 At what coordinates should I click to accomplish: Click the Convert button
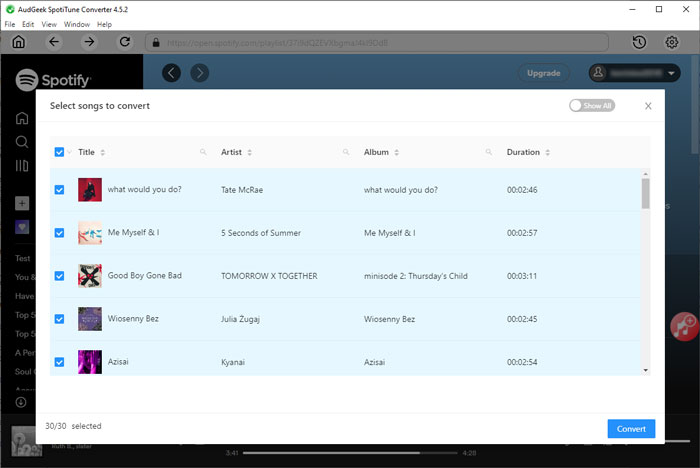click(631, 429)
